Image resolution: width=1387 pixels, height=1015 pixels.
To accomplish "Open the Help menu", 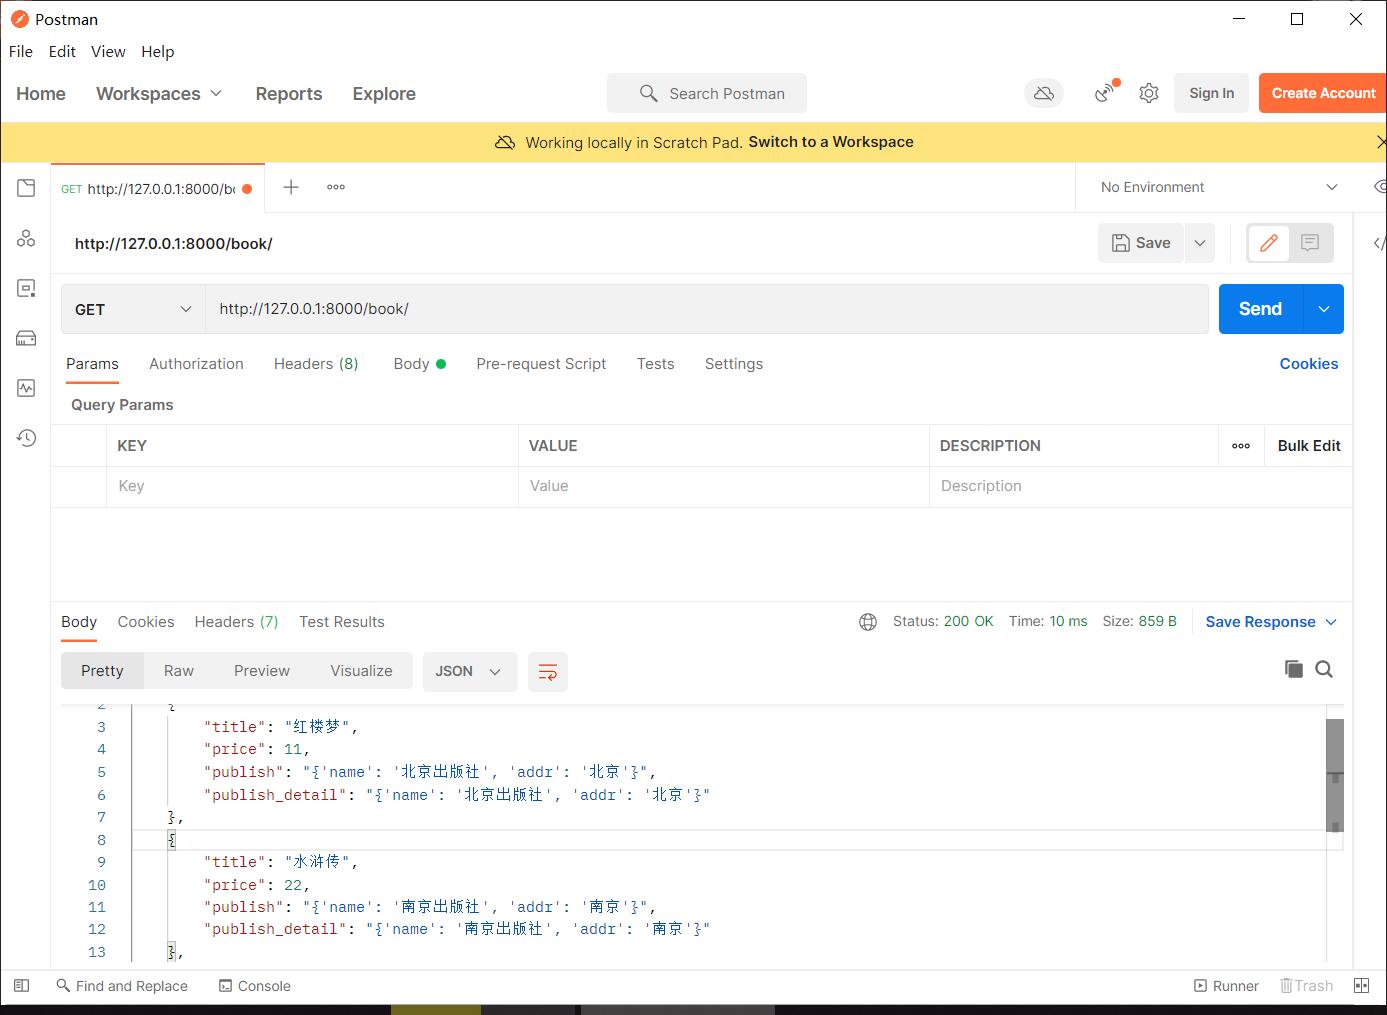I will click(x=158, y=51).
